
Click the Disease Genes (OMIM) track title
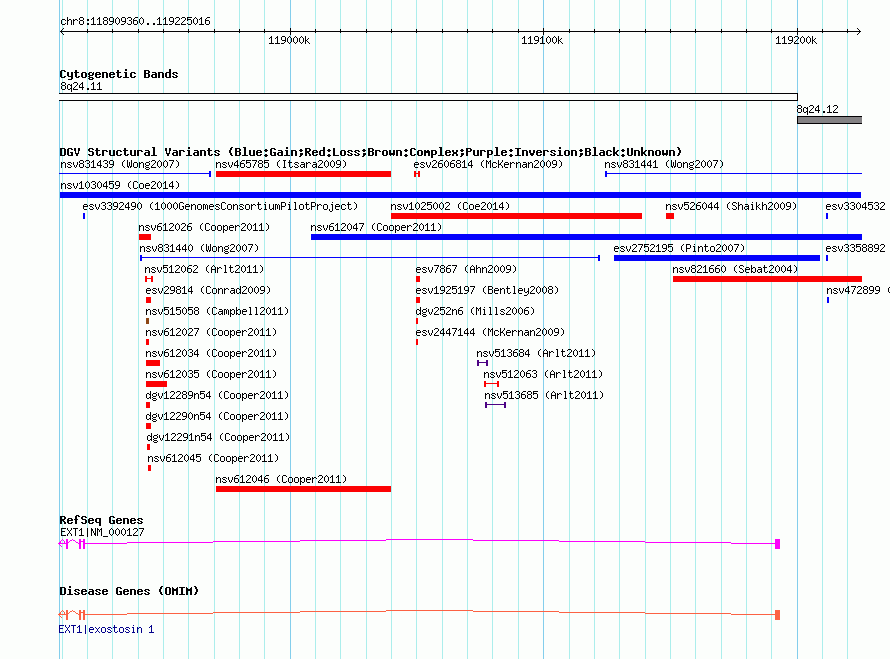pyautogui.click(x=129, y=591)
